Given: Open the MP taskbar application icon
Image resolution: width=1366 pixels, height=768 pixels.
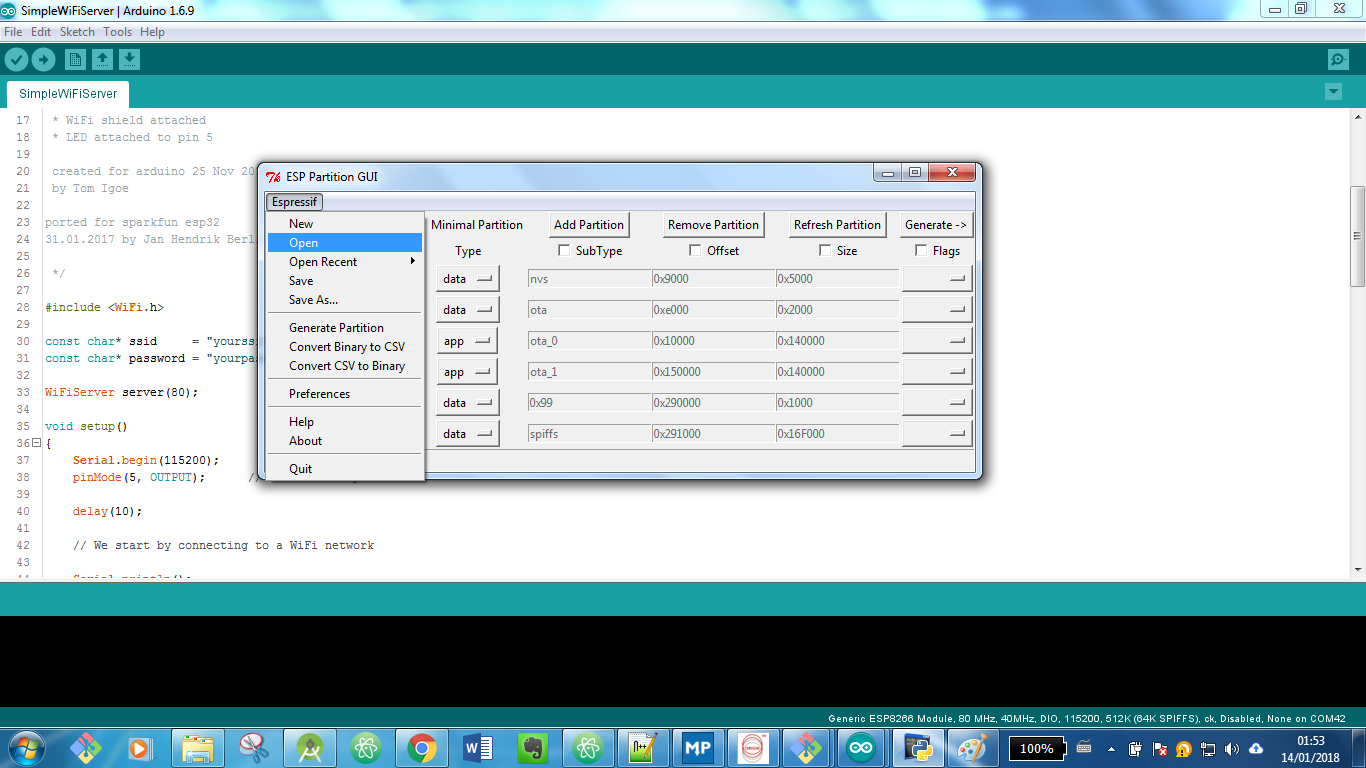Looking at the screenshot, I should [x=698, y=747].
